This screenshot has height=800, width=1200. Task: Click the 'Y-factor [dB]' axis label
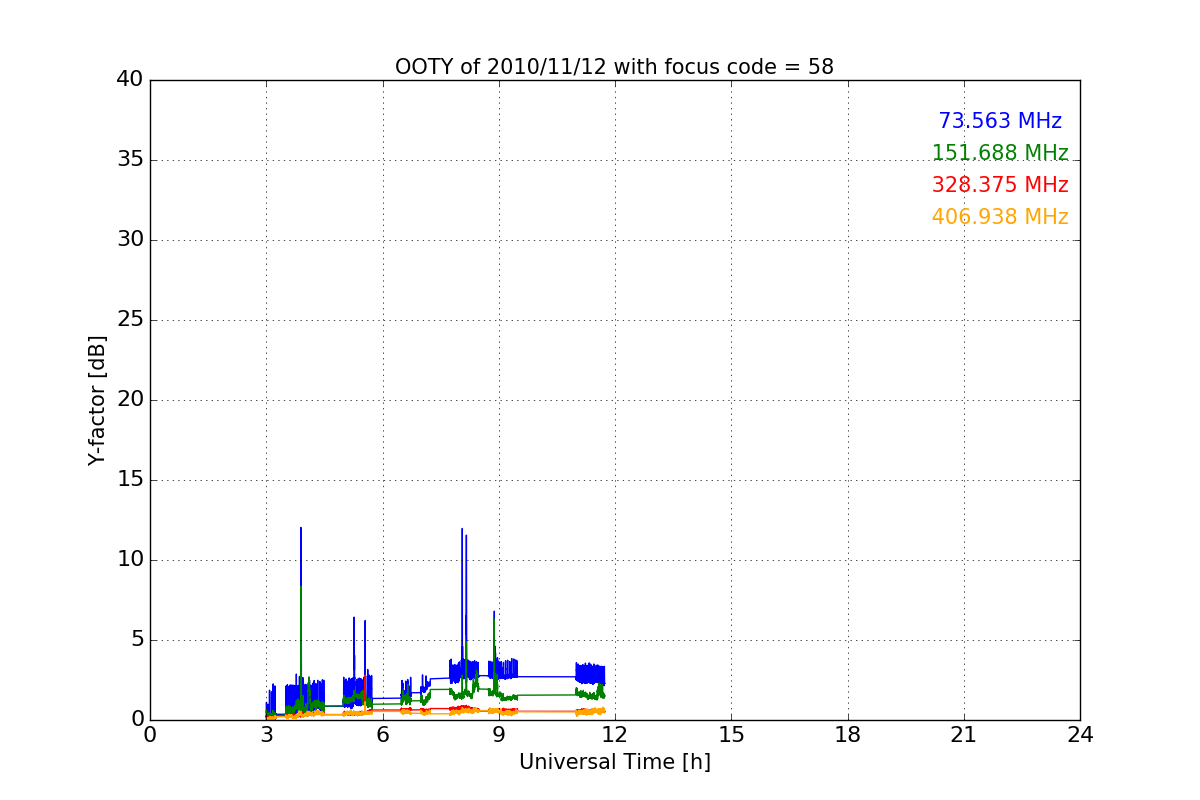(96, 400)
